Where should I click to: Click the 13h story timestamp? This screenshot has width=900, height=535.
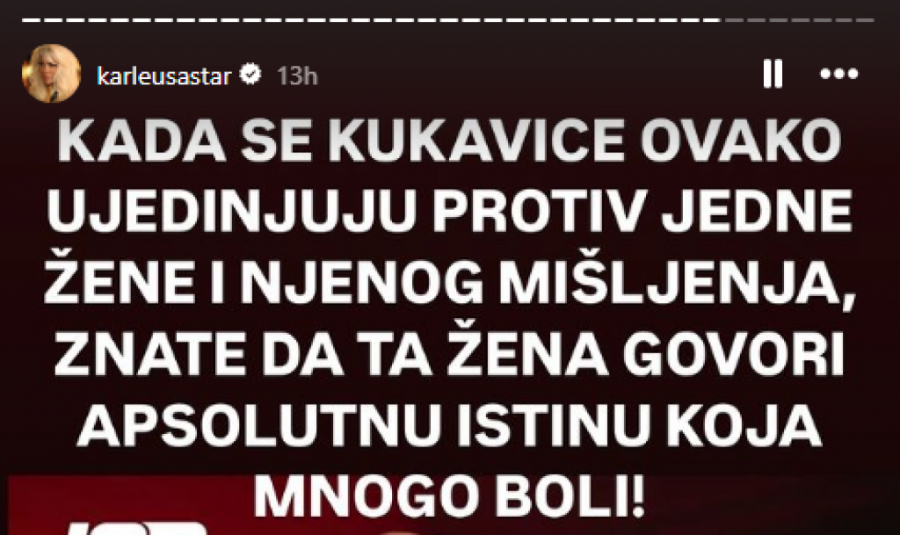[x=297, y=76]
